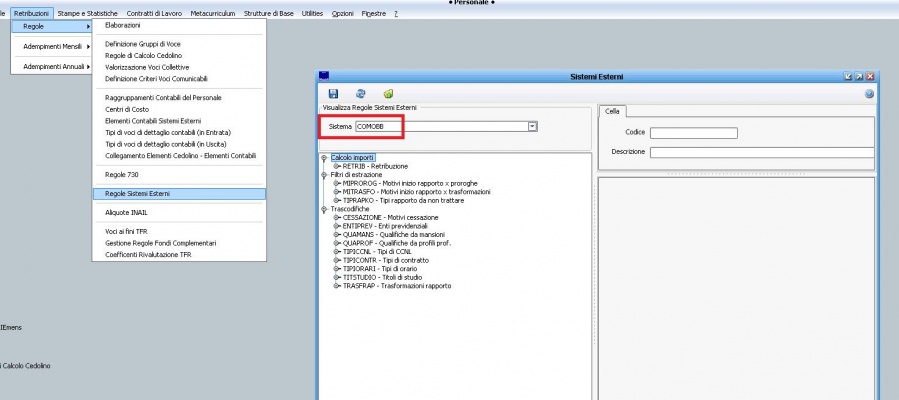Screen dimensions: 899x400
Task: Collapse the Filtri di estrazione tree node
Action: pos(324,175)
